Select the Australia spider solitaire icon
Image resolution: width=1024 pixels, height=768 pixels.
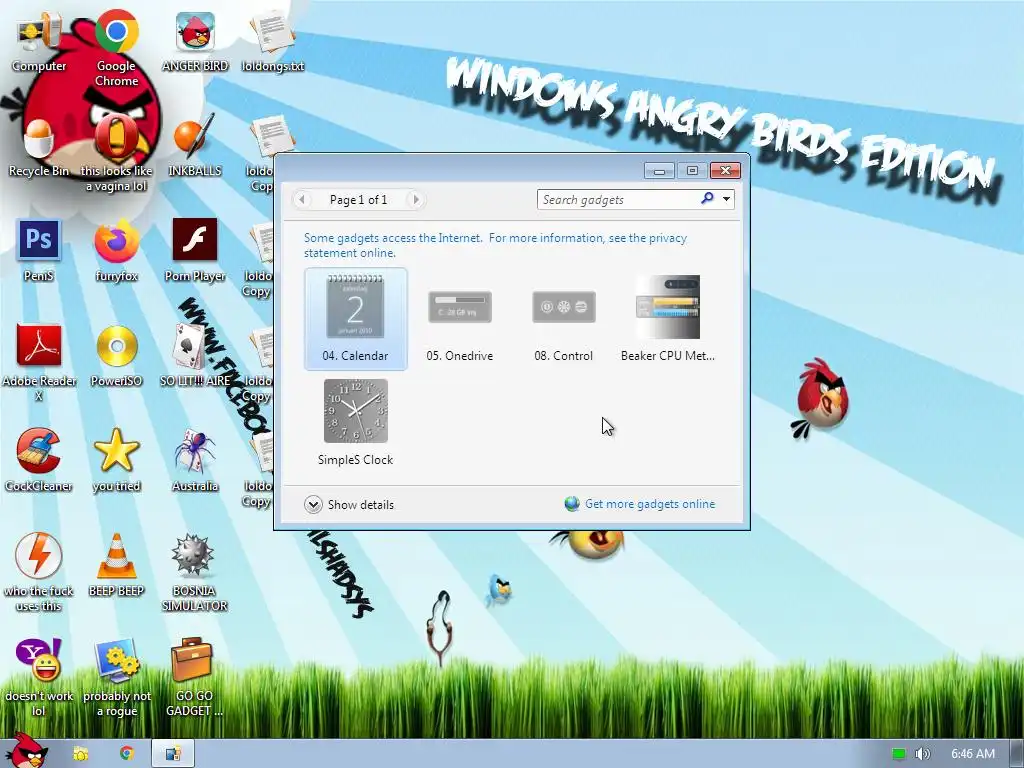[x=195, y=461]
